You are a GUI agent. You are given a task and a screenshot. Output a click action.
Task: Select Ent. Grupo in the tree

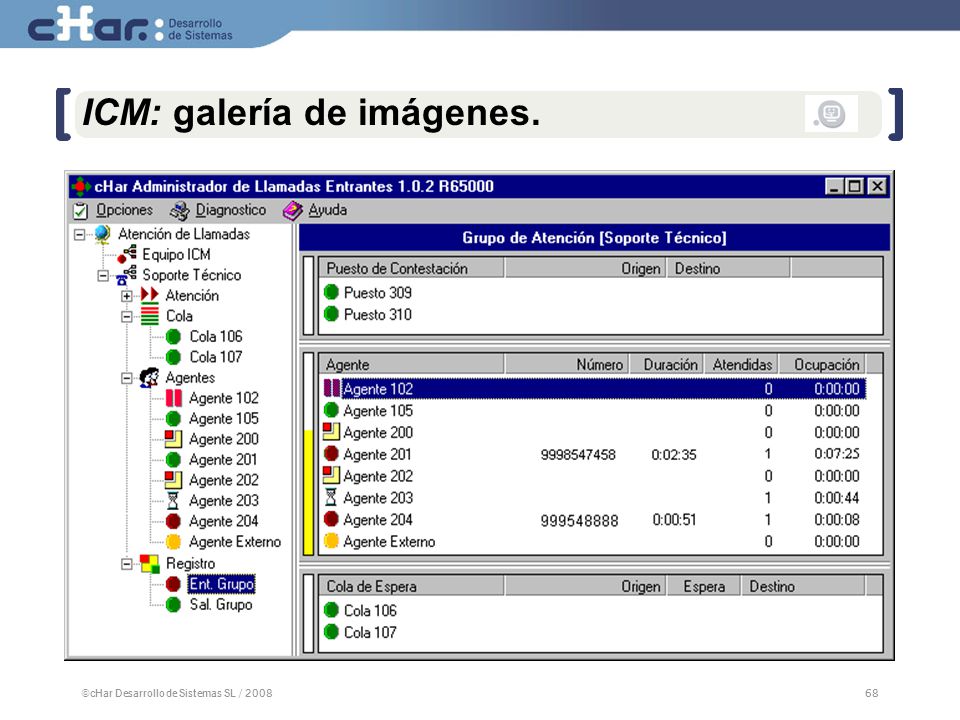221,584
